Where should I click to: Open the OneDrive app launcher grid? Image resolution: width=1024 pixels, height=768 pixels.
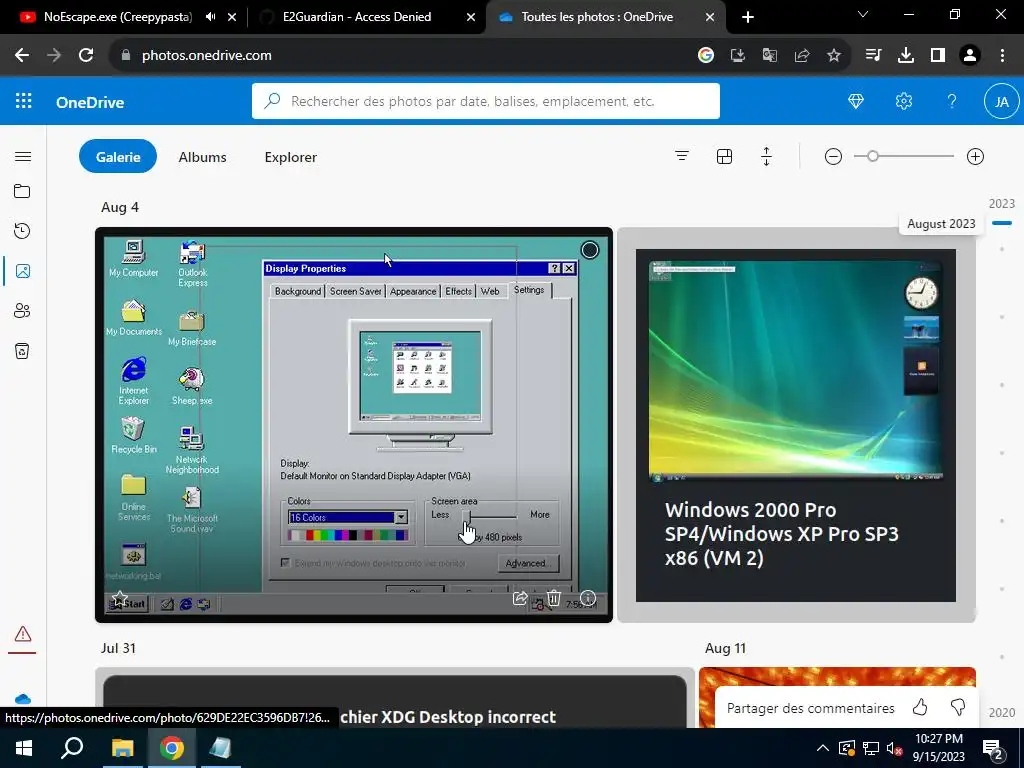click(24, 101)
